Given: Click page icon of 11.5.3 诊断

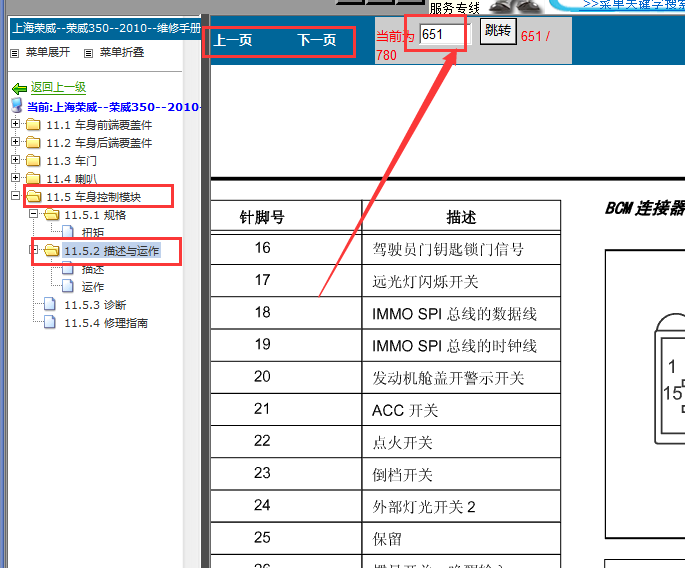Looking at the screenshot, I should (x=50, y=304).
